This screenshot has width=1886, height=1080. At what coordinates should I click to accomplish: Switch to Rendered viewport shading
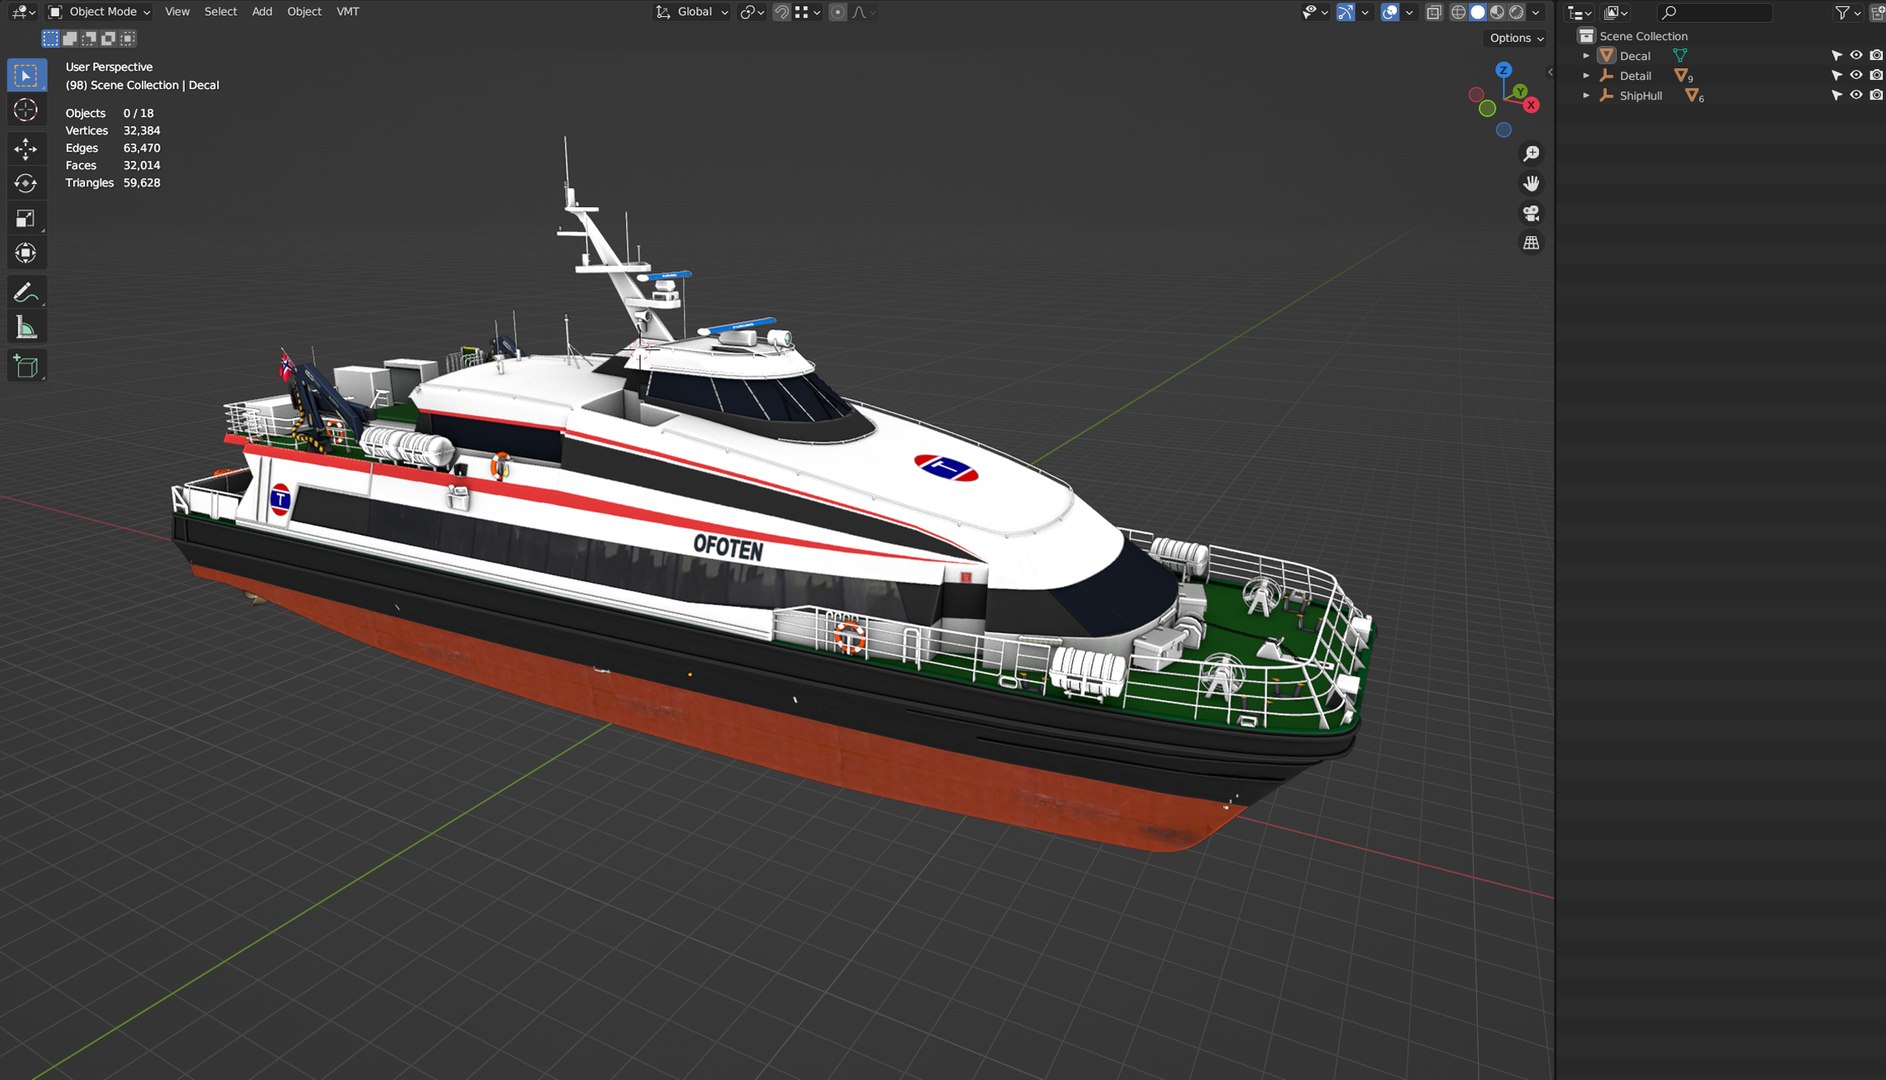[x=1516, y=12]
